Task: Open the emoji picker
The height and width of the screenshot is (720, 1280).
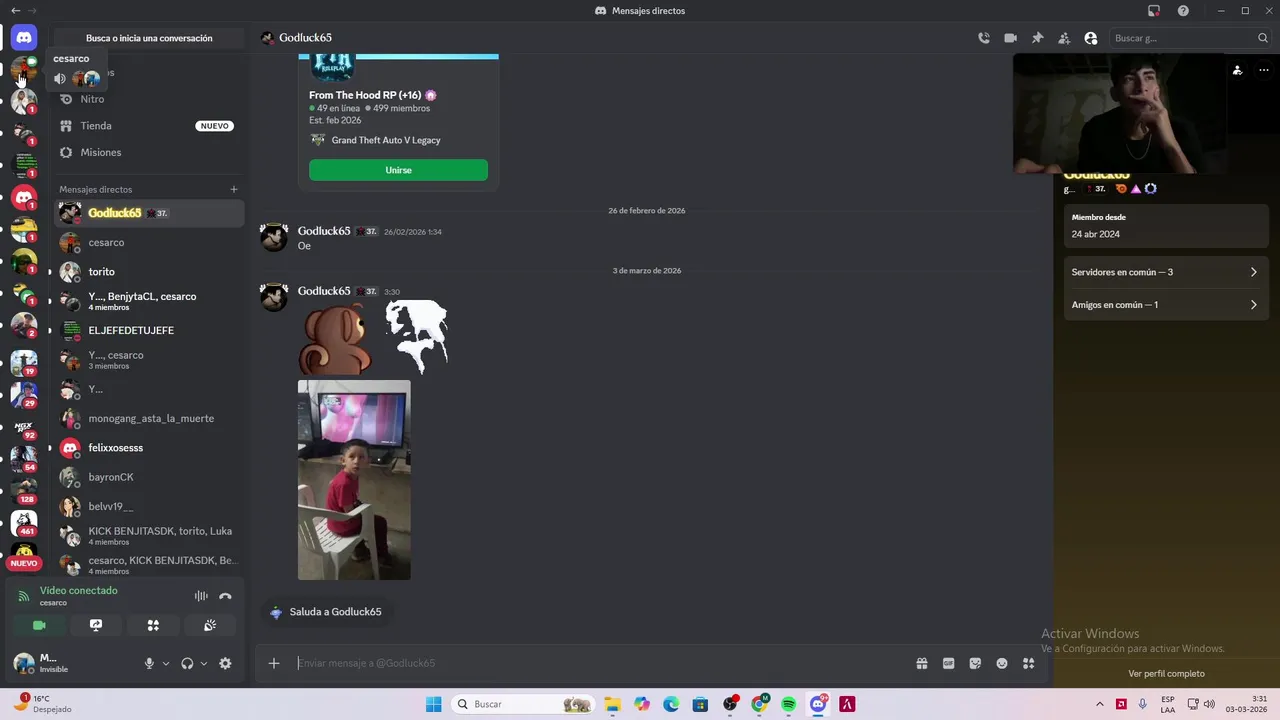Action: click(1002, 663)
